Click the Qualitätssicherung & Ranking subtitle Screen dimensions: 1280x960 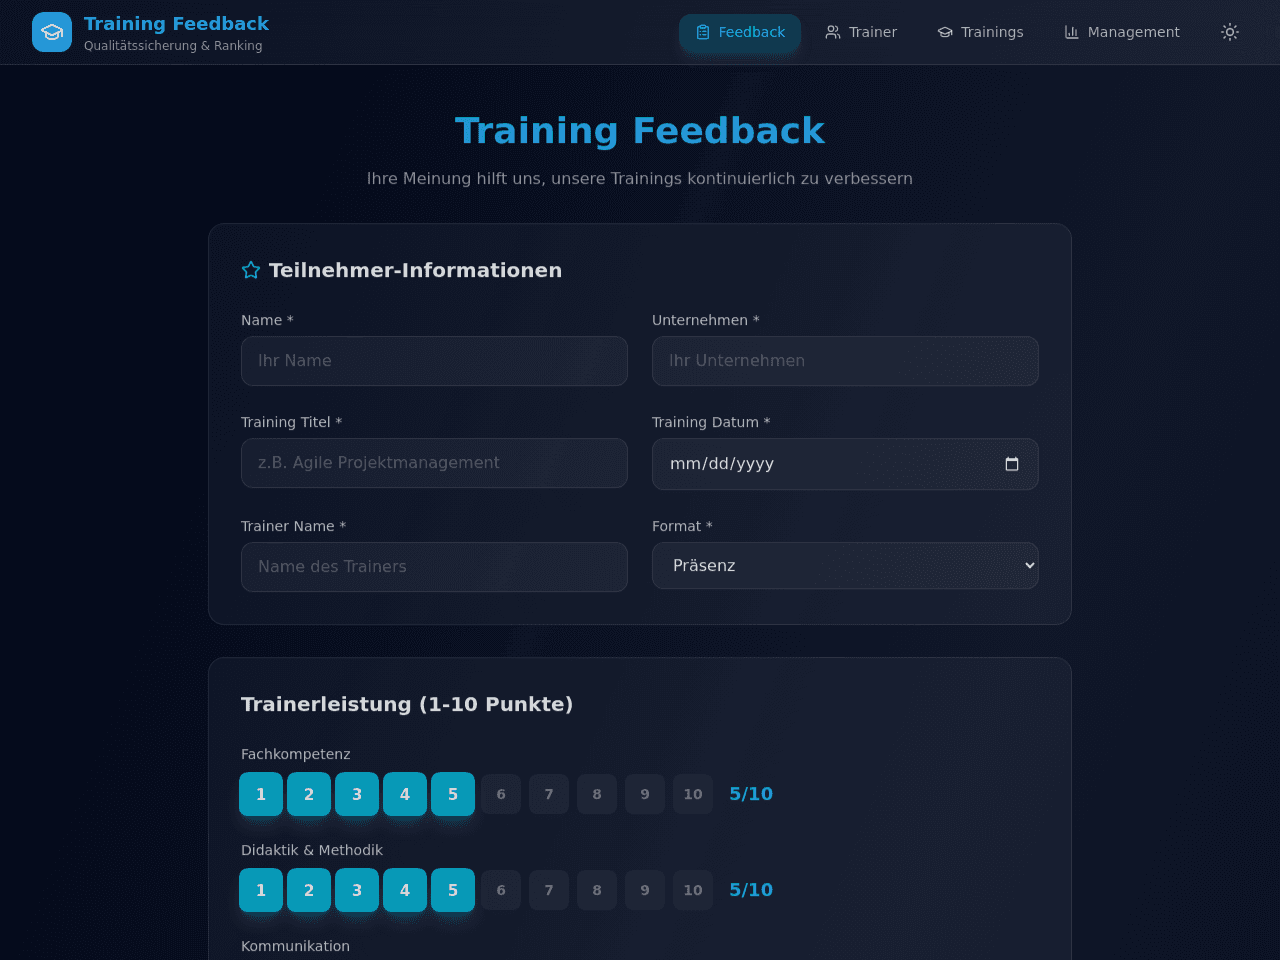click(x=173, y=46)
